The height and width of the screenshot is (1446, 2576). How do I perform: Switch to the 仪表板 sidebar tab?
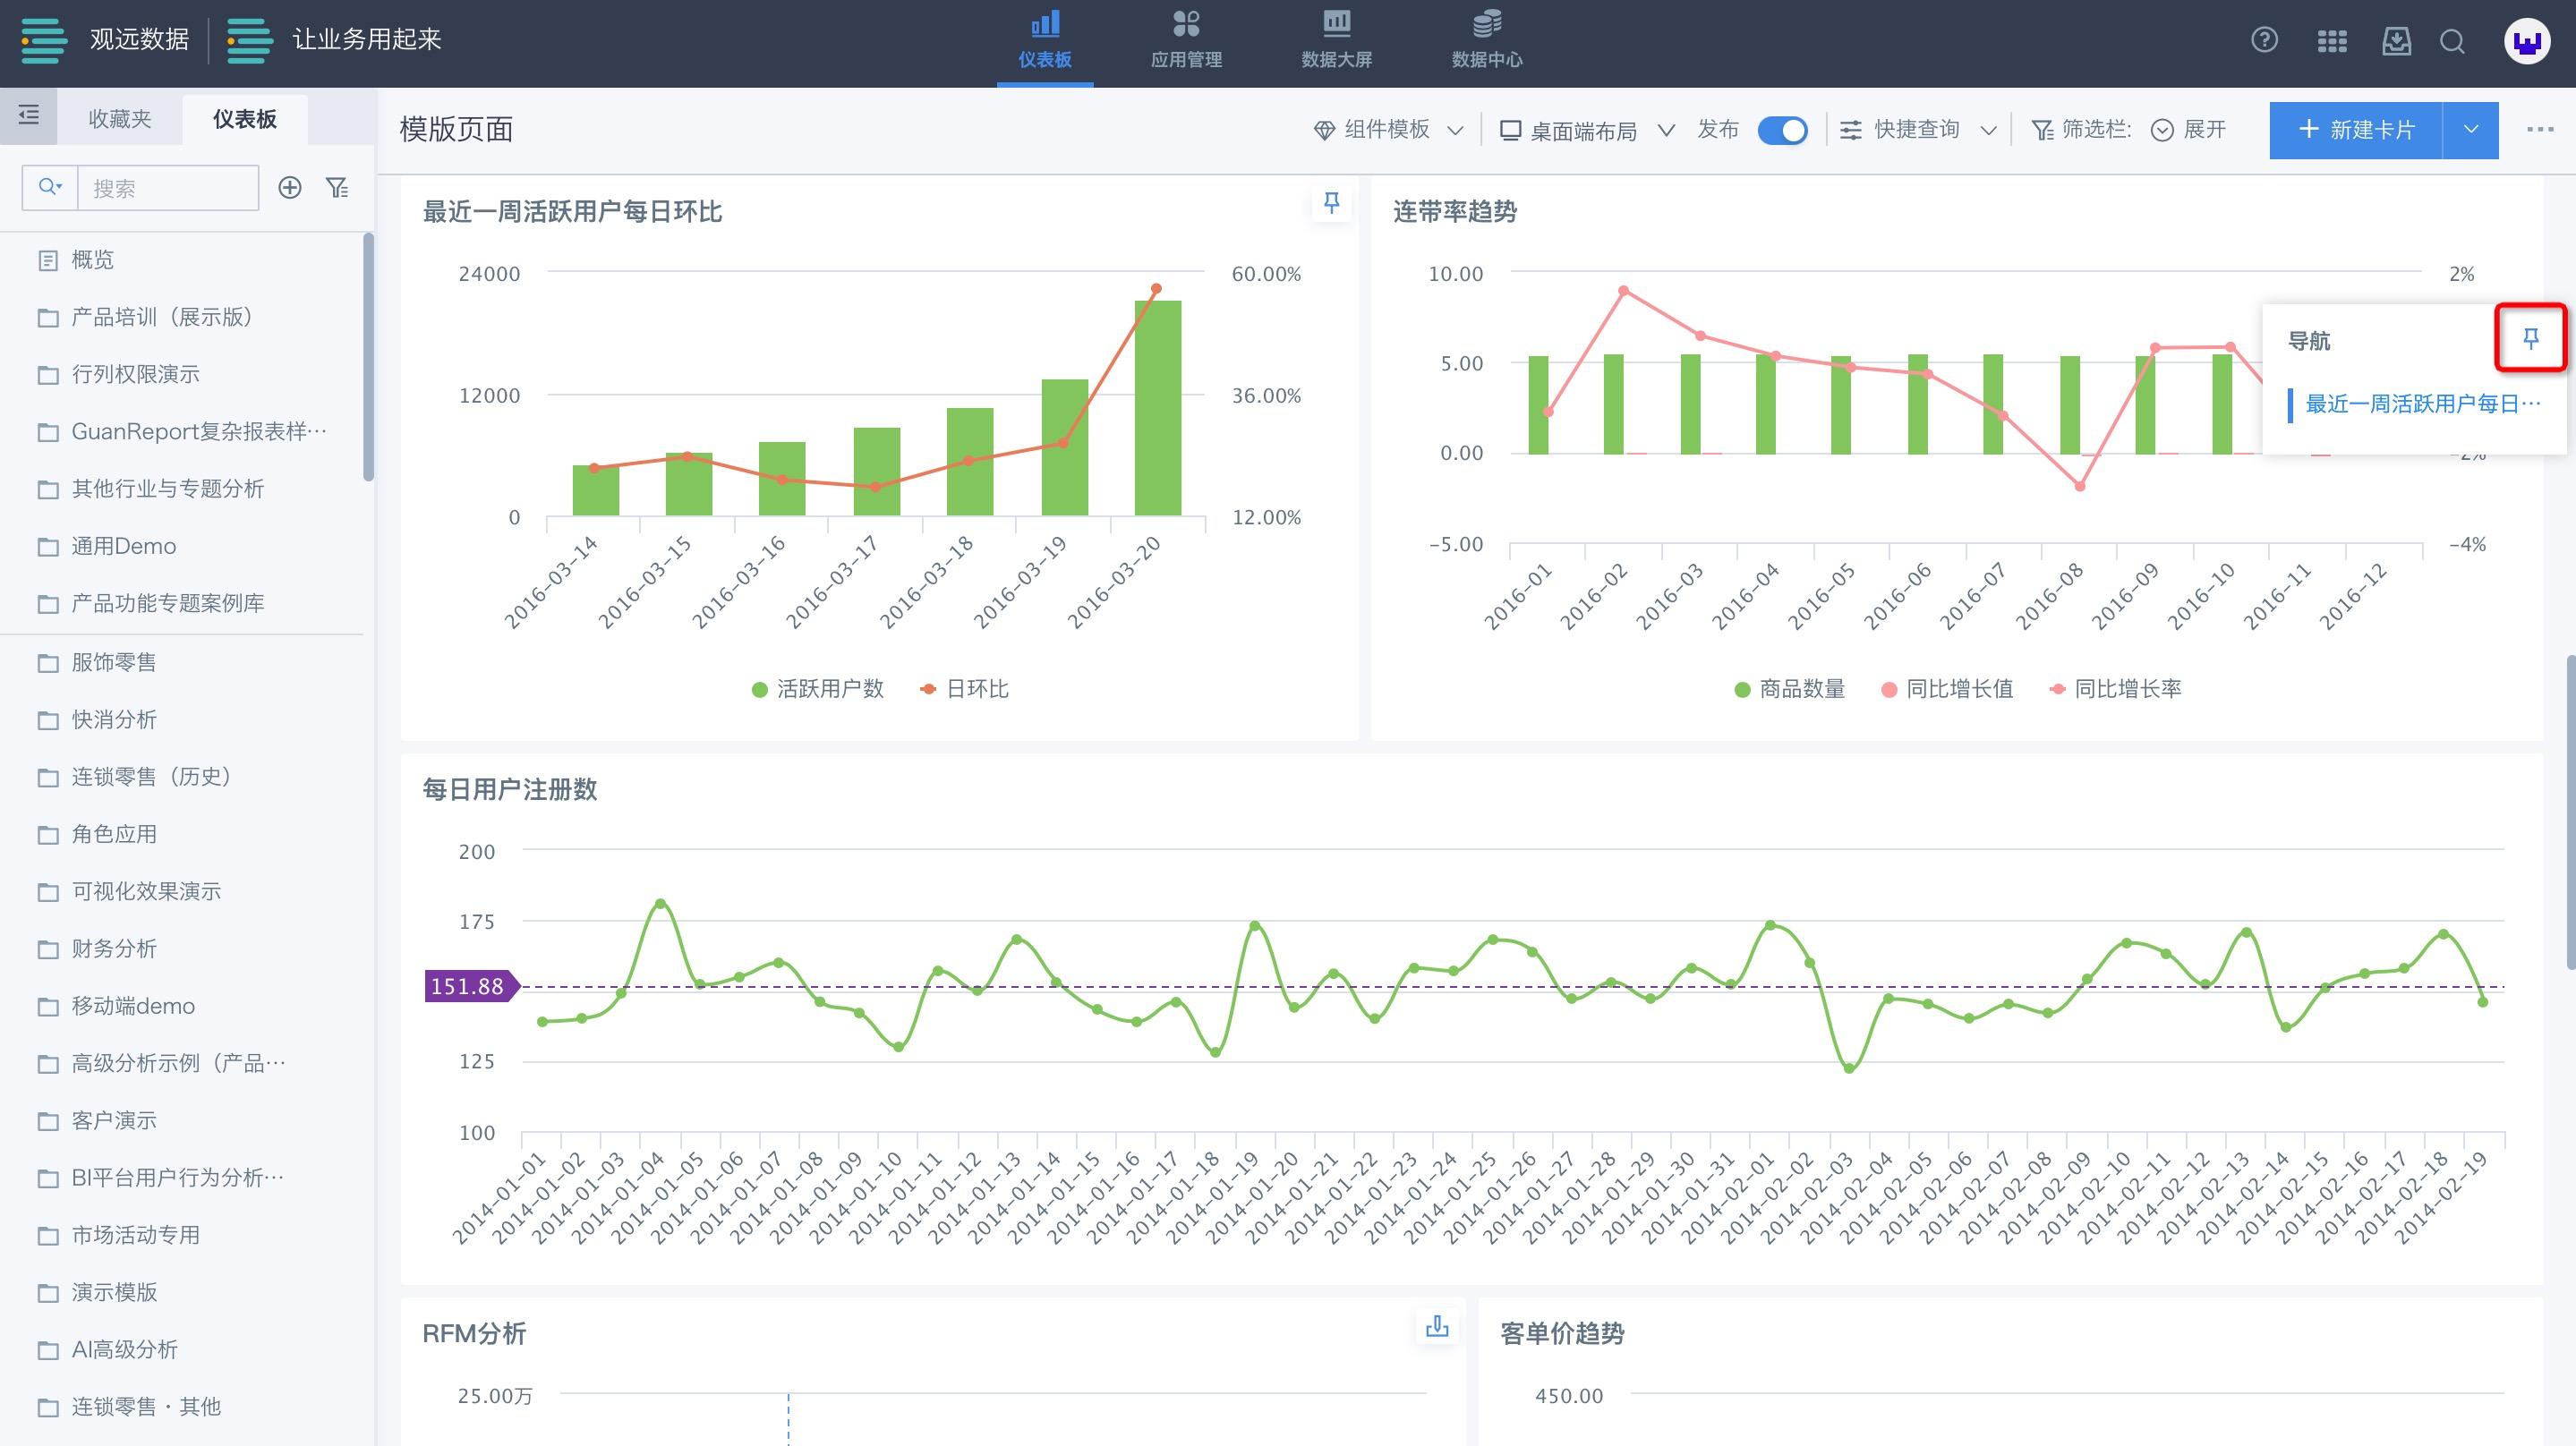tap(245, 119)
